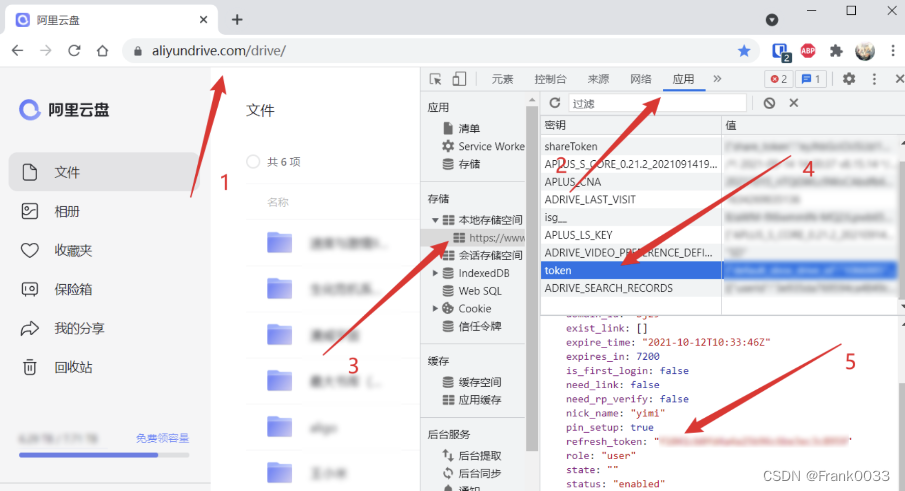Delete selected storage entry with X

(794, 103)
